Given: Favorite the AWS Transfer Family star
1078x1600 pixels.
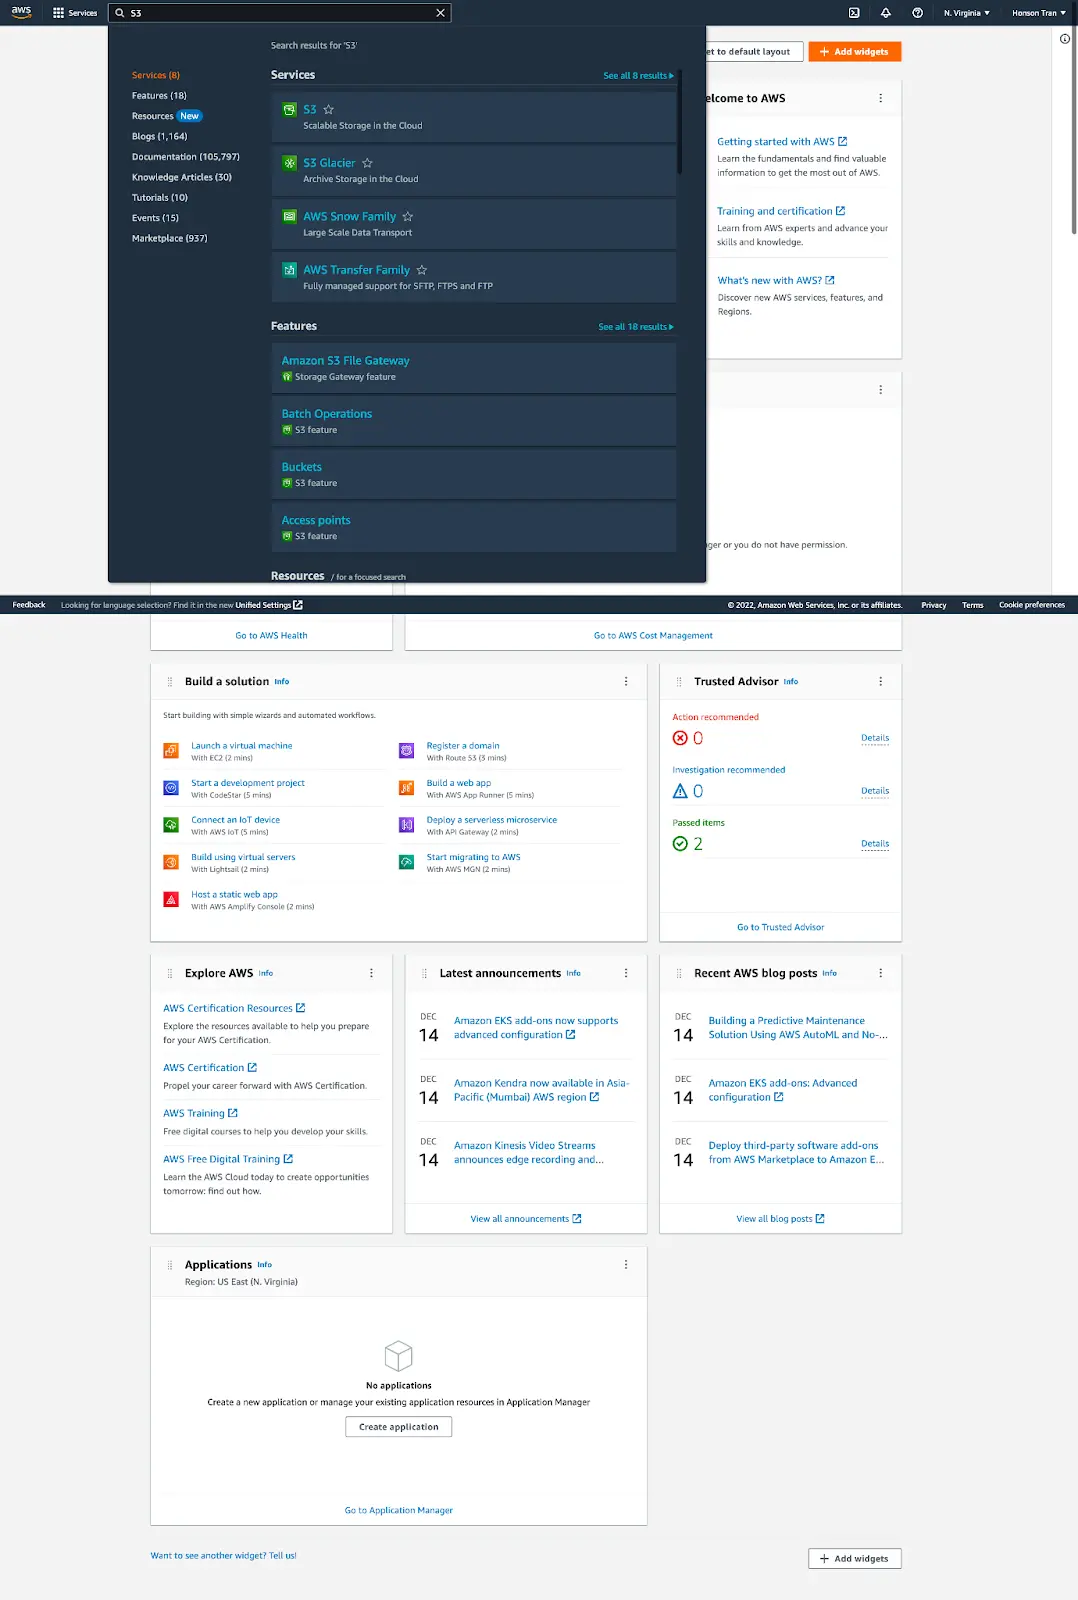Looking at the screenshot, I should pyautogui.click(x=422, y=270).
